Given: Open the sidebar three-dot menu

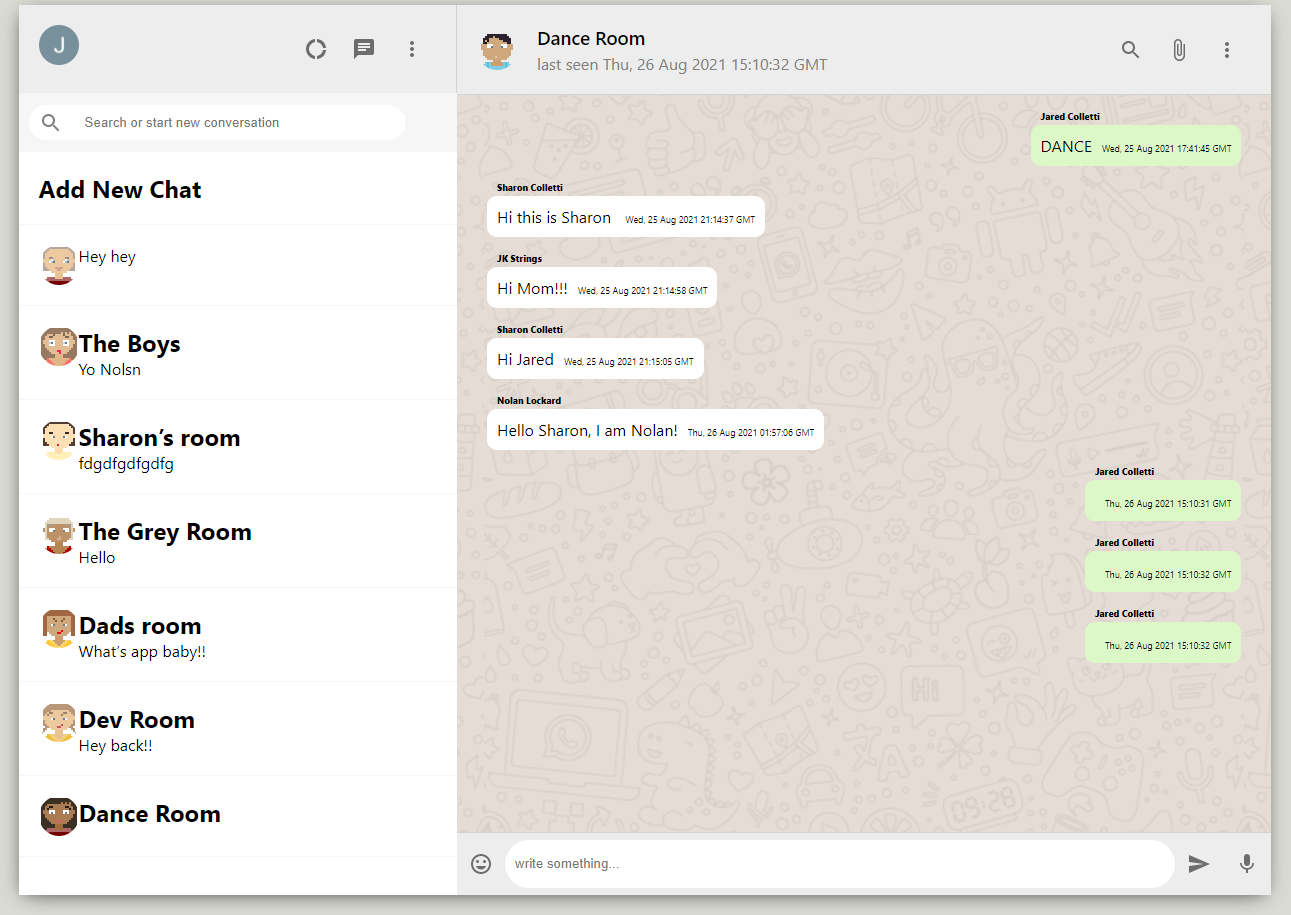Looking at the screenshot, I should coord(412,49).
